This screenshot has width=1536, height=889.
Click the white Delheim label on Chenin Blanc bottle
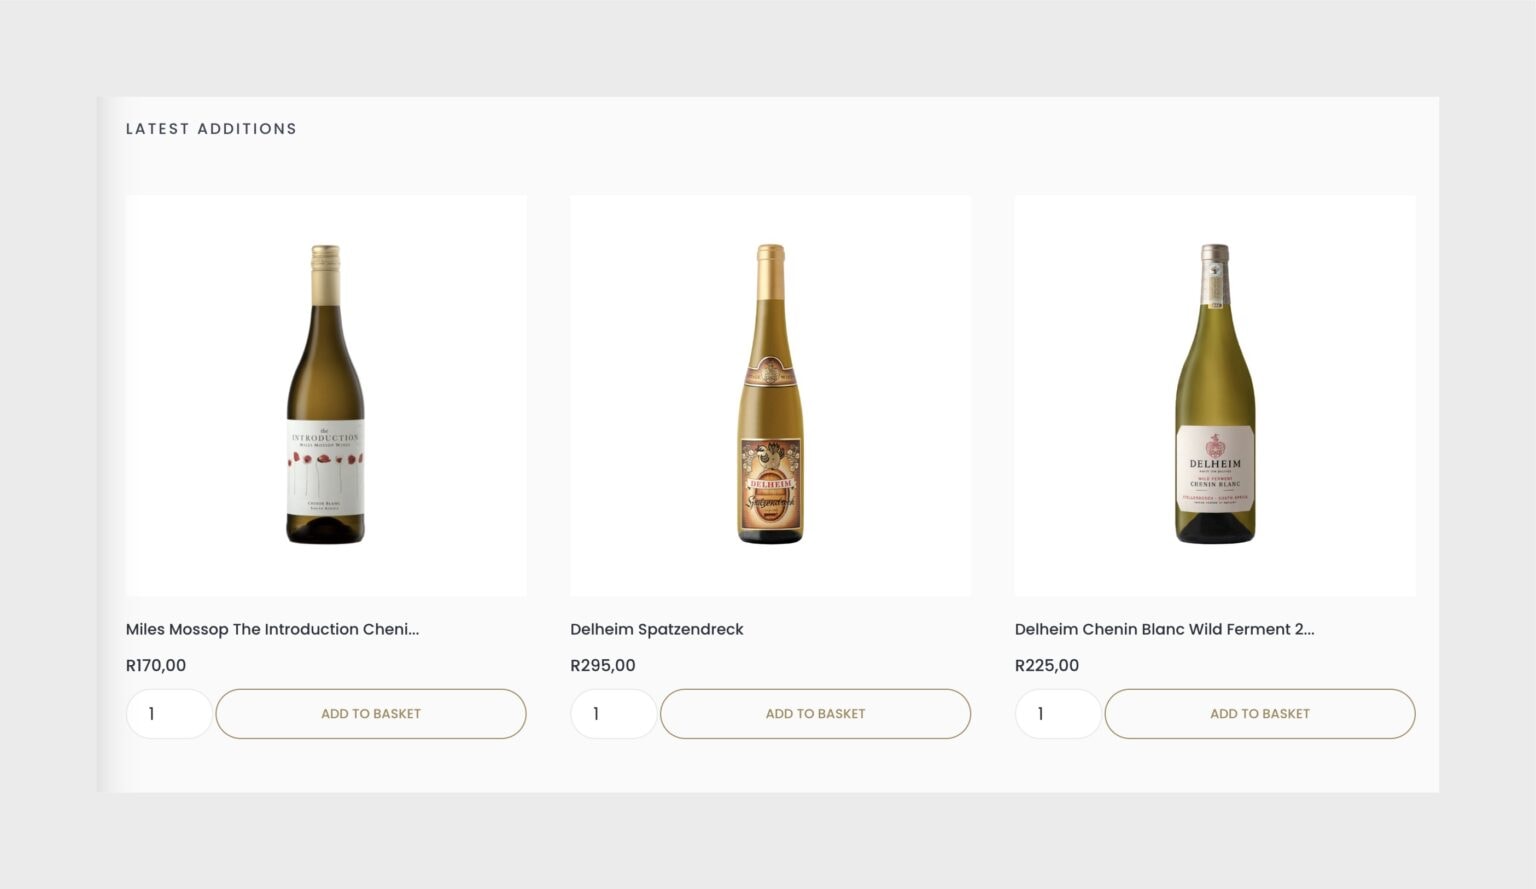click(1215, 468)
